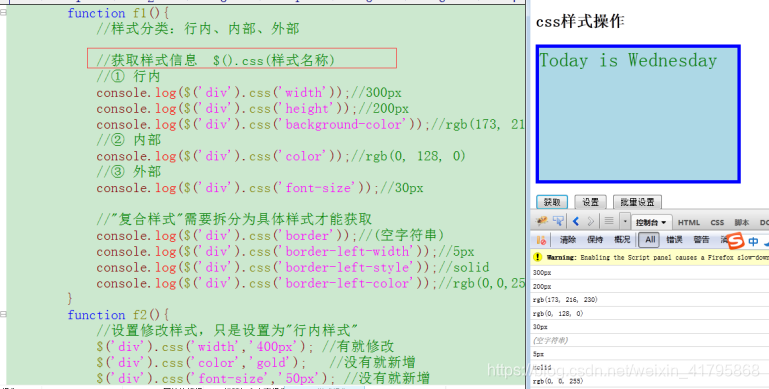The height and width of the screenshot is (389, 769).
Task: Click the css('background-color') code line
Action: pyautogui.click(x=310, y=125)
